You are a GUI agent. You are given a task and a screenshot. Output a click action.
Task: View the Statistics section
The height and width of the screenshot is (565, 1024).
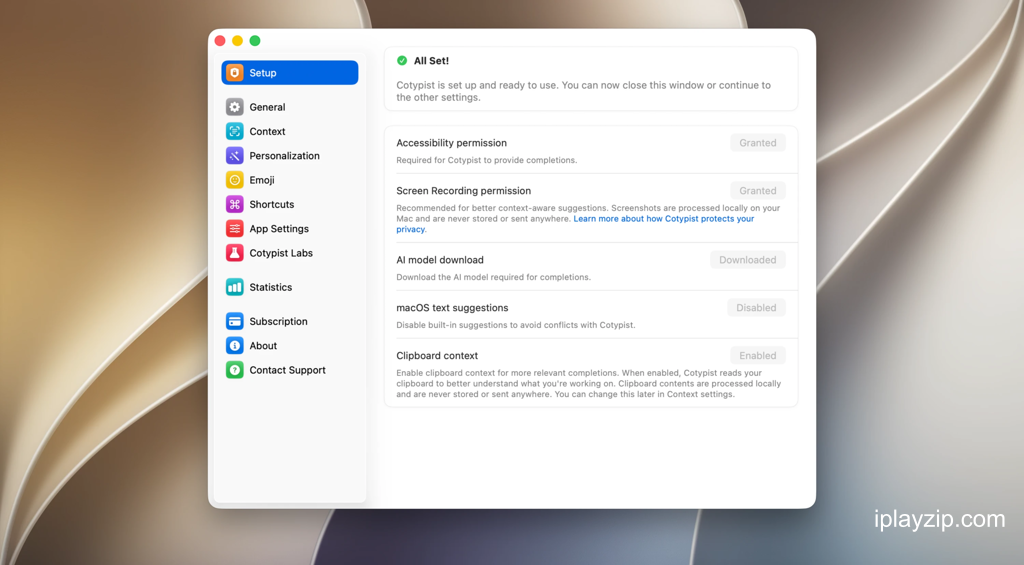(289, 287)
